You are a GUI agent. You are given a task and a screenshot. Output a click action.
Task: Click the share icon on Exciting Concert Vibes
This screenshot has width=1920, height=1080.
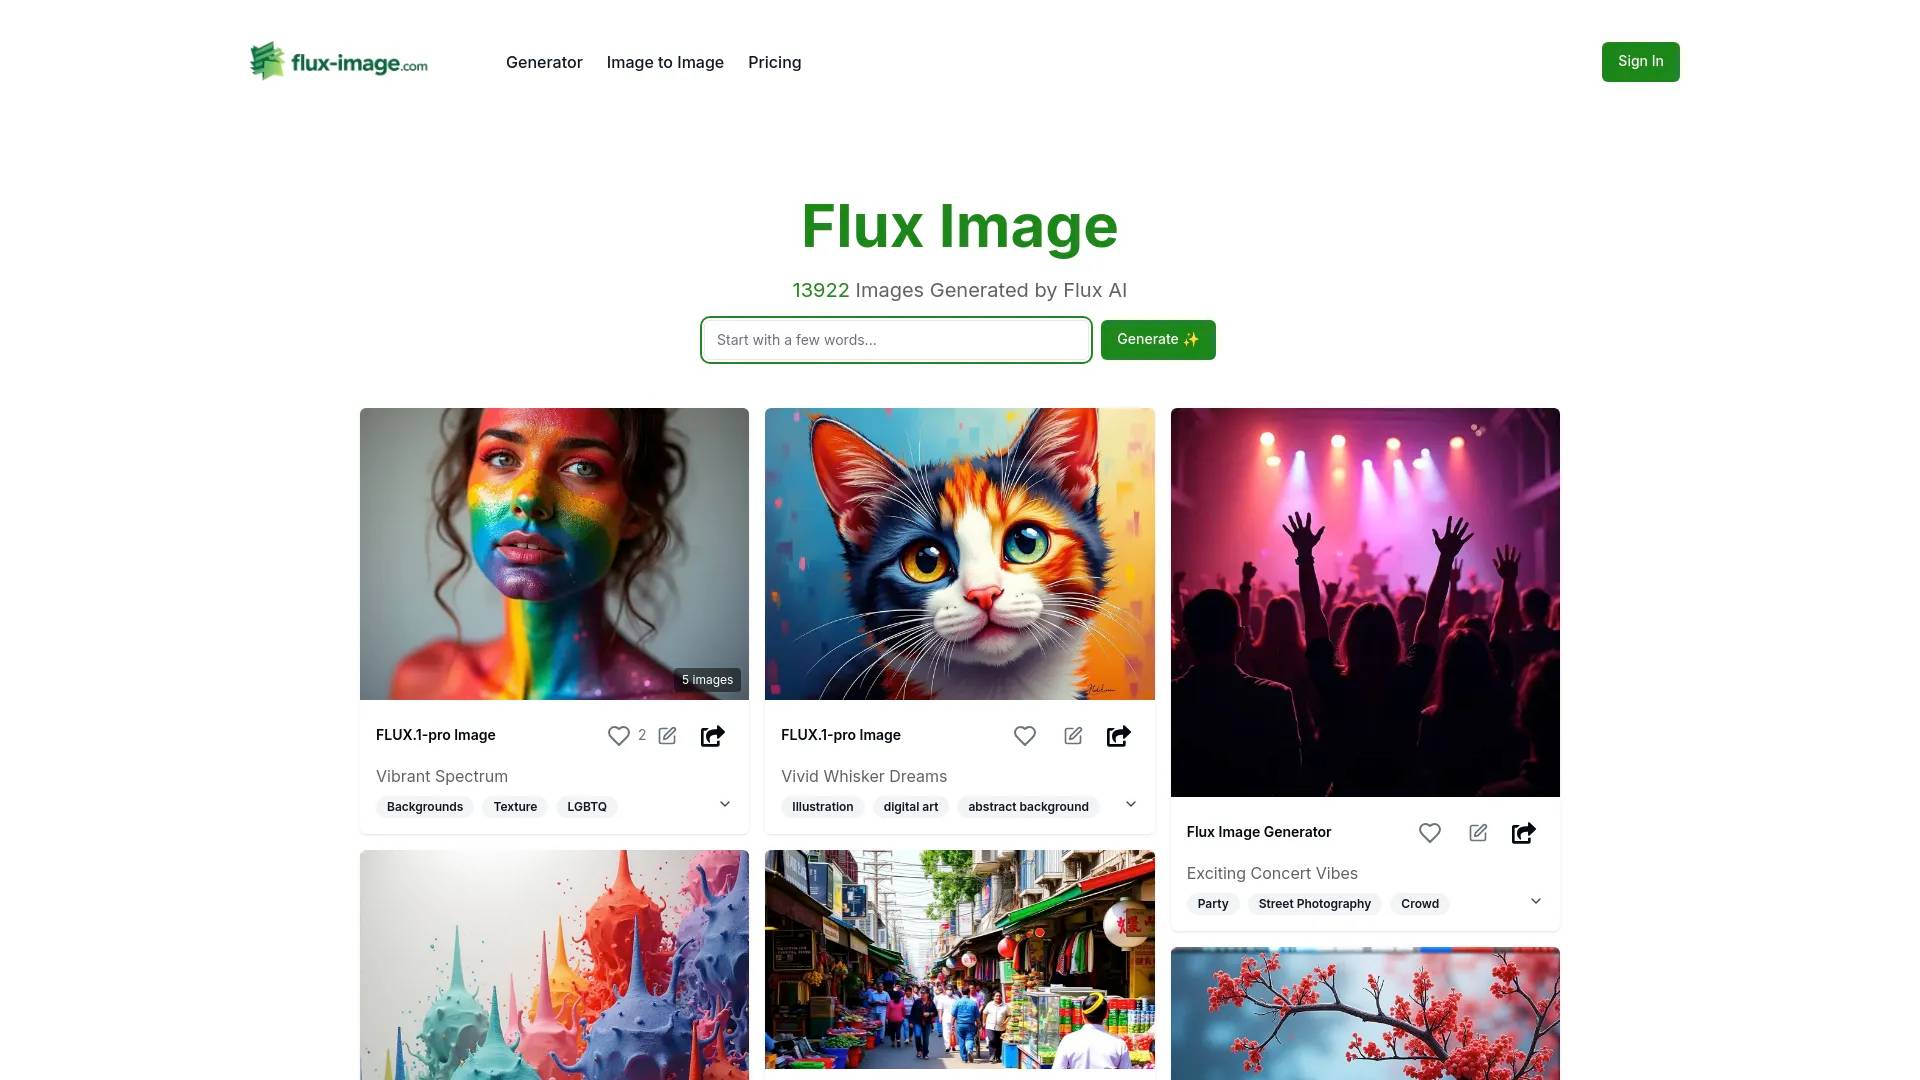click(x=1523, y=832)
